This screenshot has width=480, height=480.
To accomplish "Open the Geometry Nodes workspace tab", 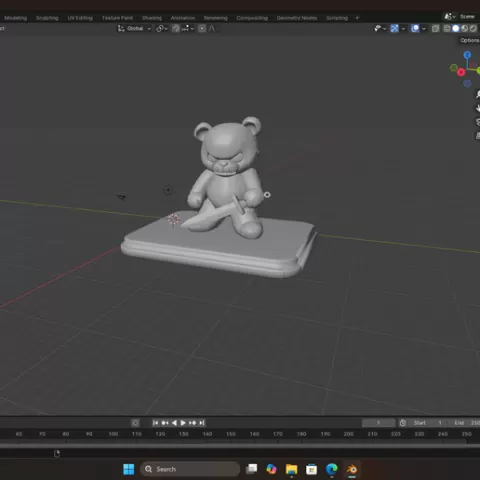I will [297, 18].
